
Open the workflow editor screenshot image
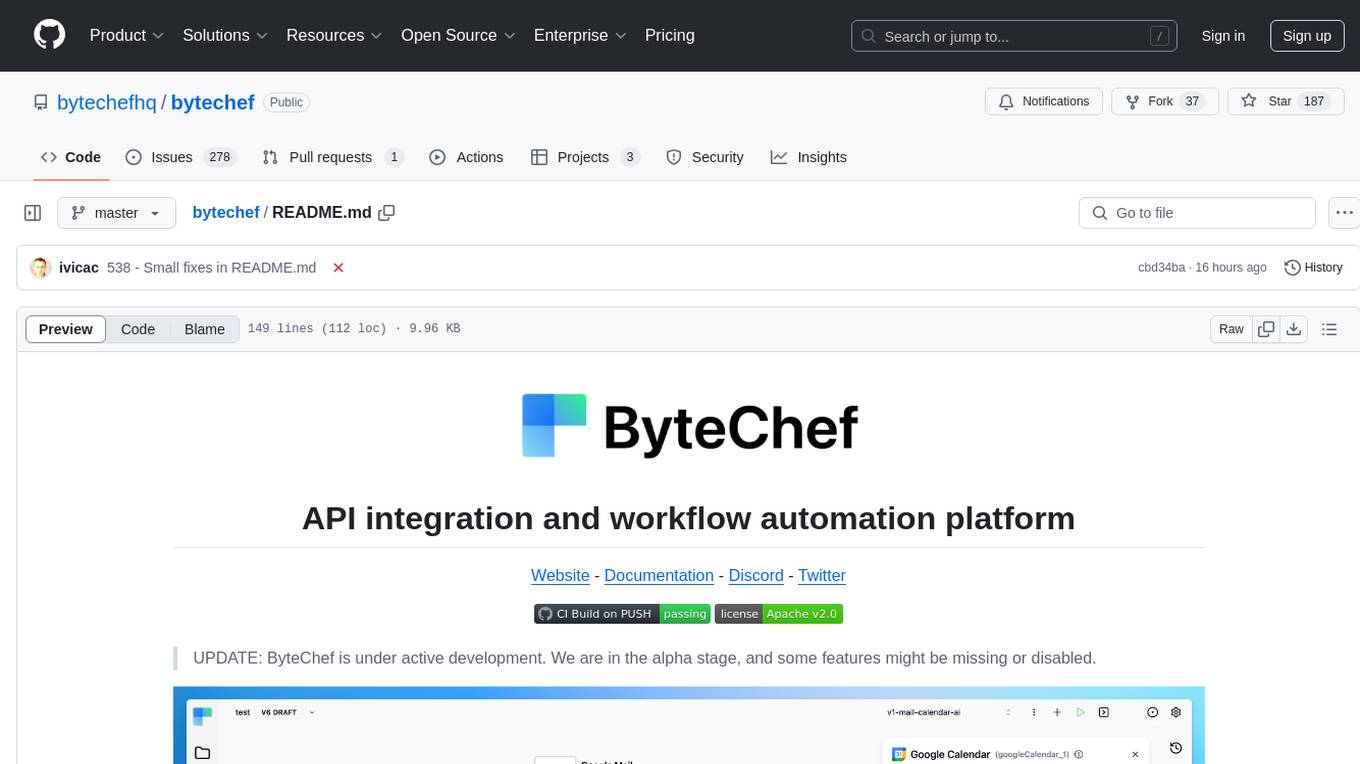689,725
